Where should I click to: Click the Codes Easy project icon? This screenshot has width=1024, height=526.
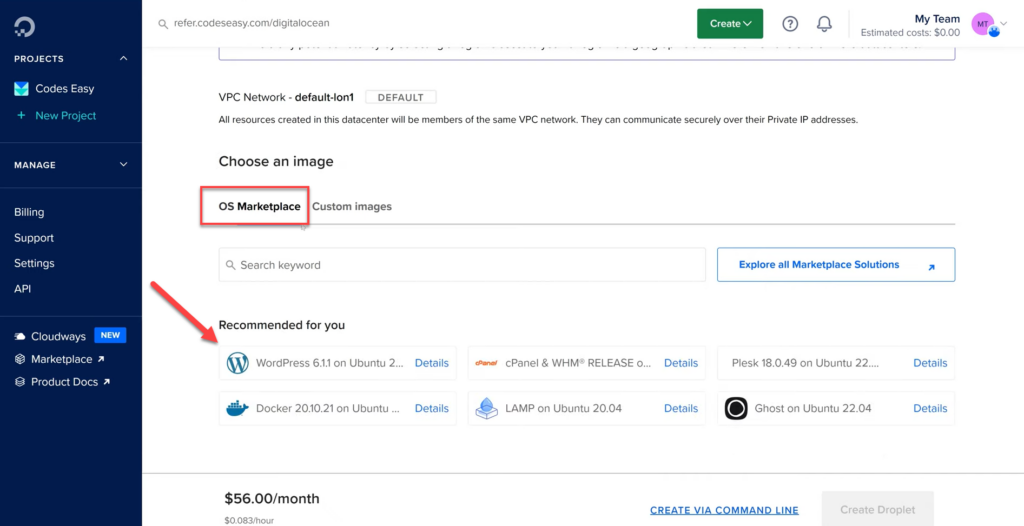(22, 89)
